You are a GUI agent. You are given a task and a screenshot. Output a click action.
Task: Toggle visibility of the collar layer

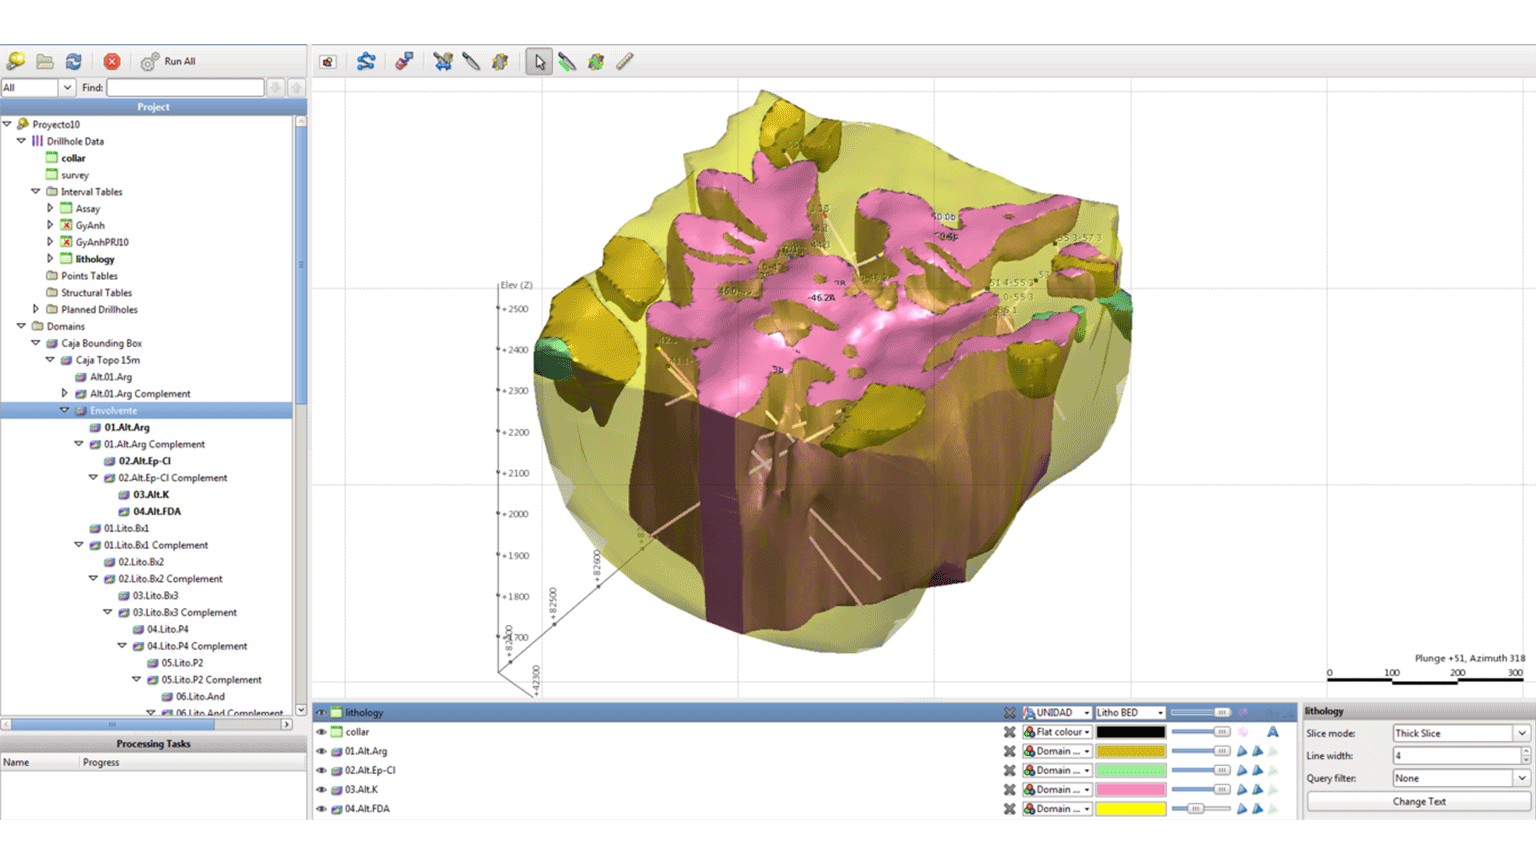[322, 732]
